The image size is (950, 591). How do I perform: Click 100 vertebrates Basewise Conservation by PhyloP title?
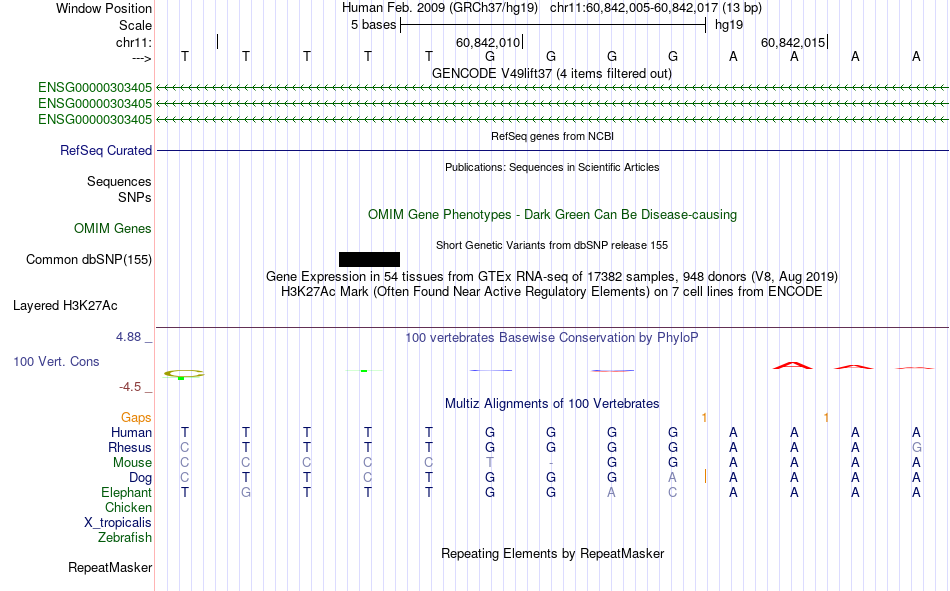click(552, 338)
